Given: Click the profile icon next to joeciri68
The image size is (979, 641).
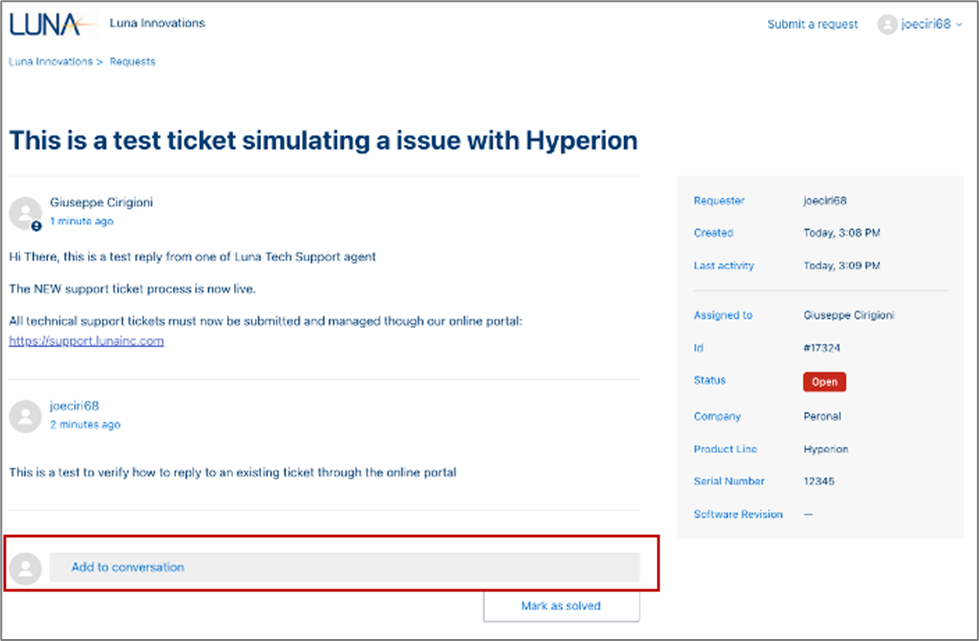Looking at the screenshot, I should point(889,24).
